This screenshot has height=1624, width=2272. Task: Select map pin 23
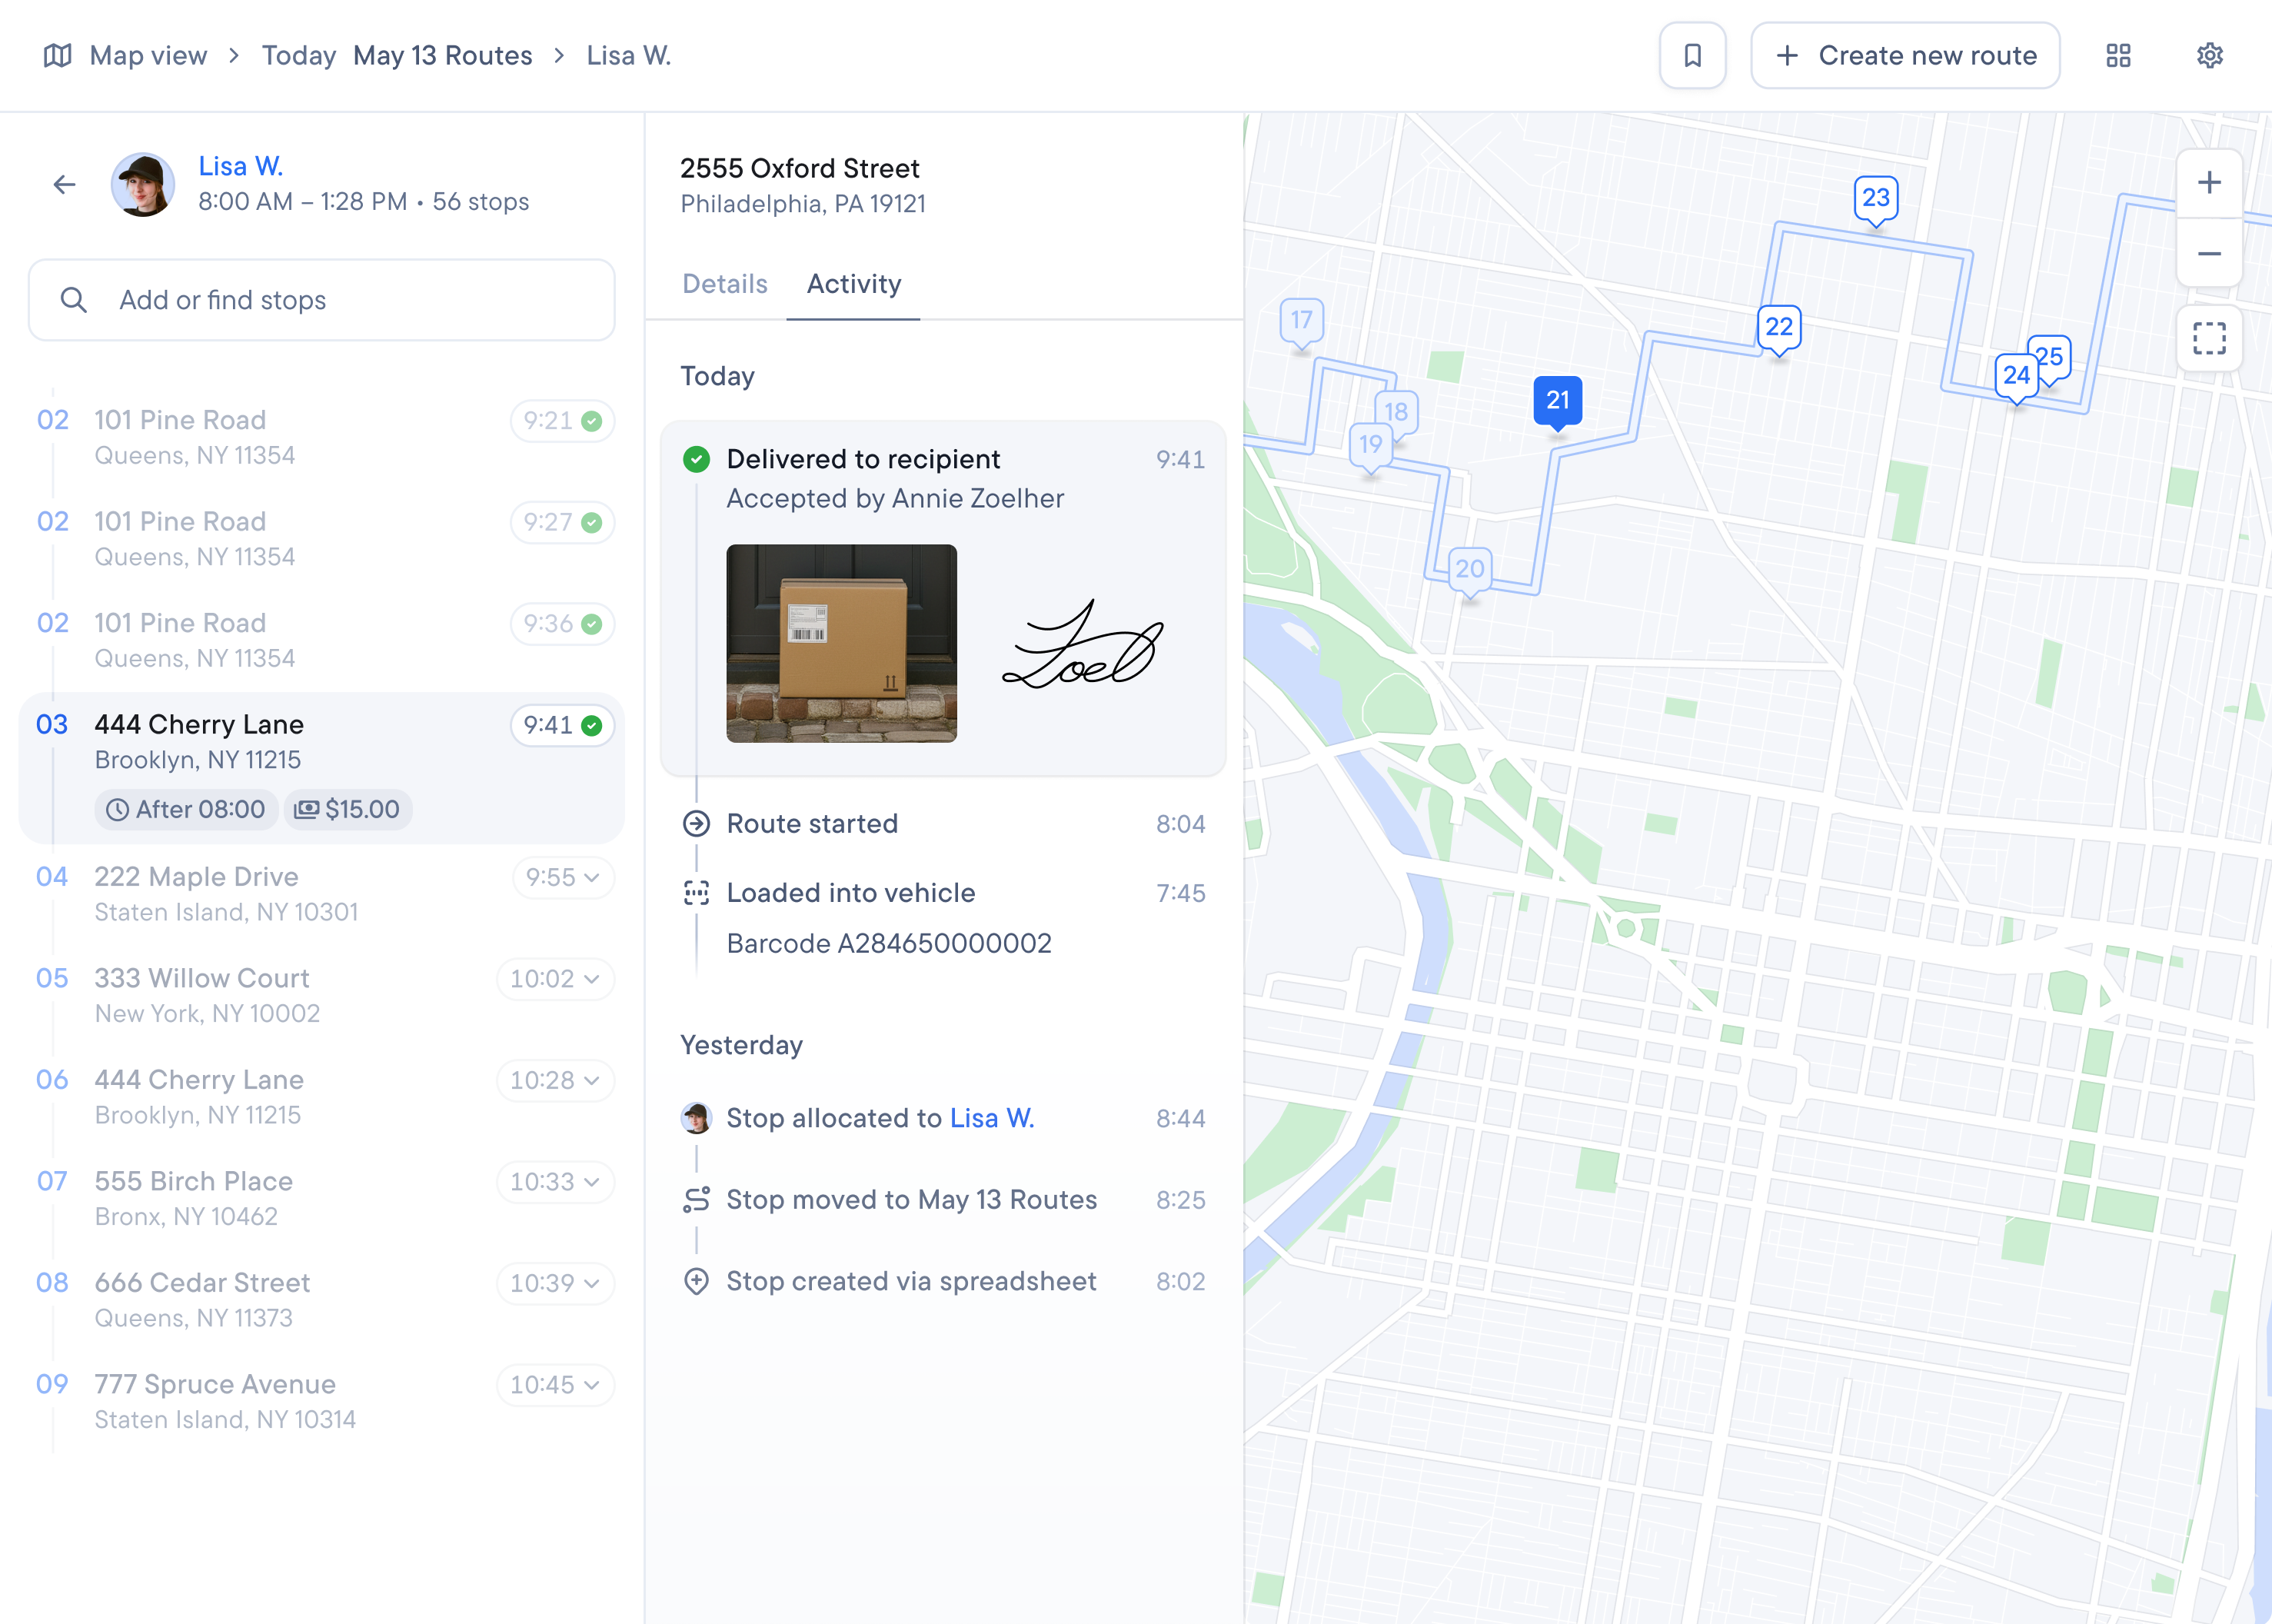1876,200
